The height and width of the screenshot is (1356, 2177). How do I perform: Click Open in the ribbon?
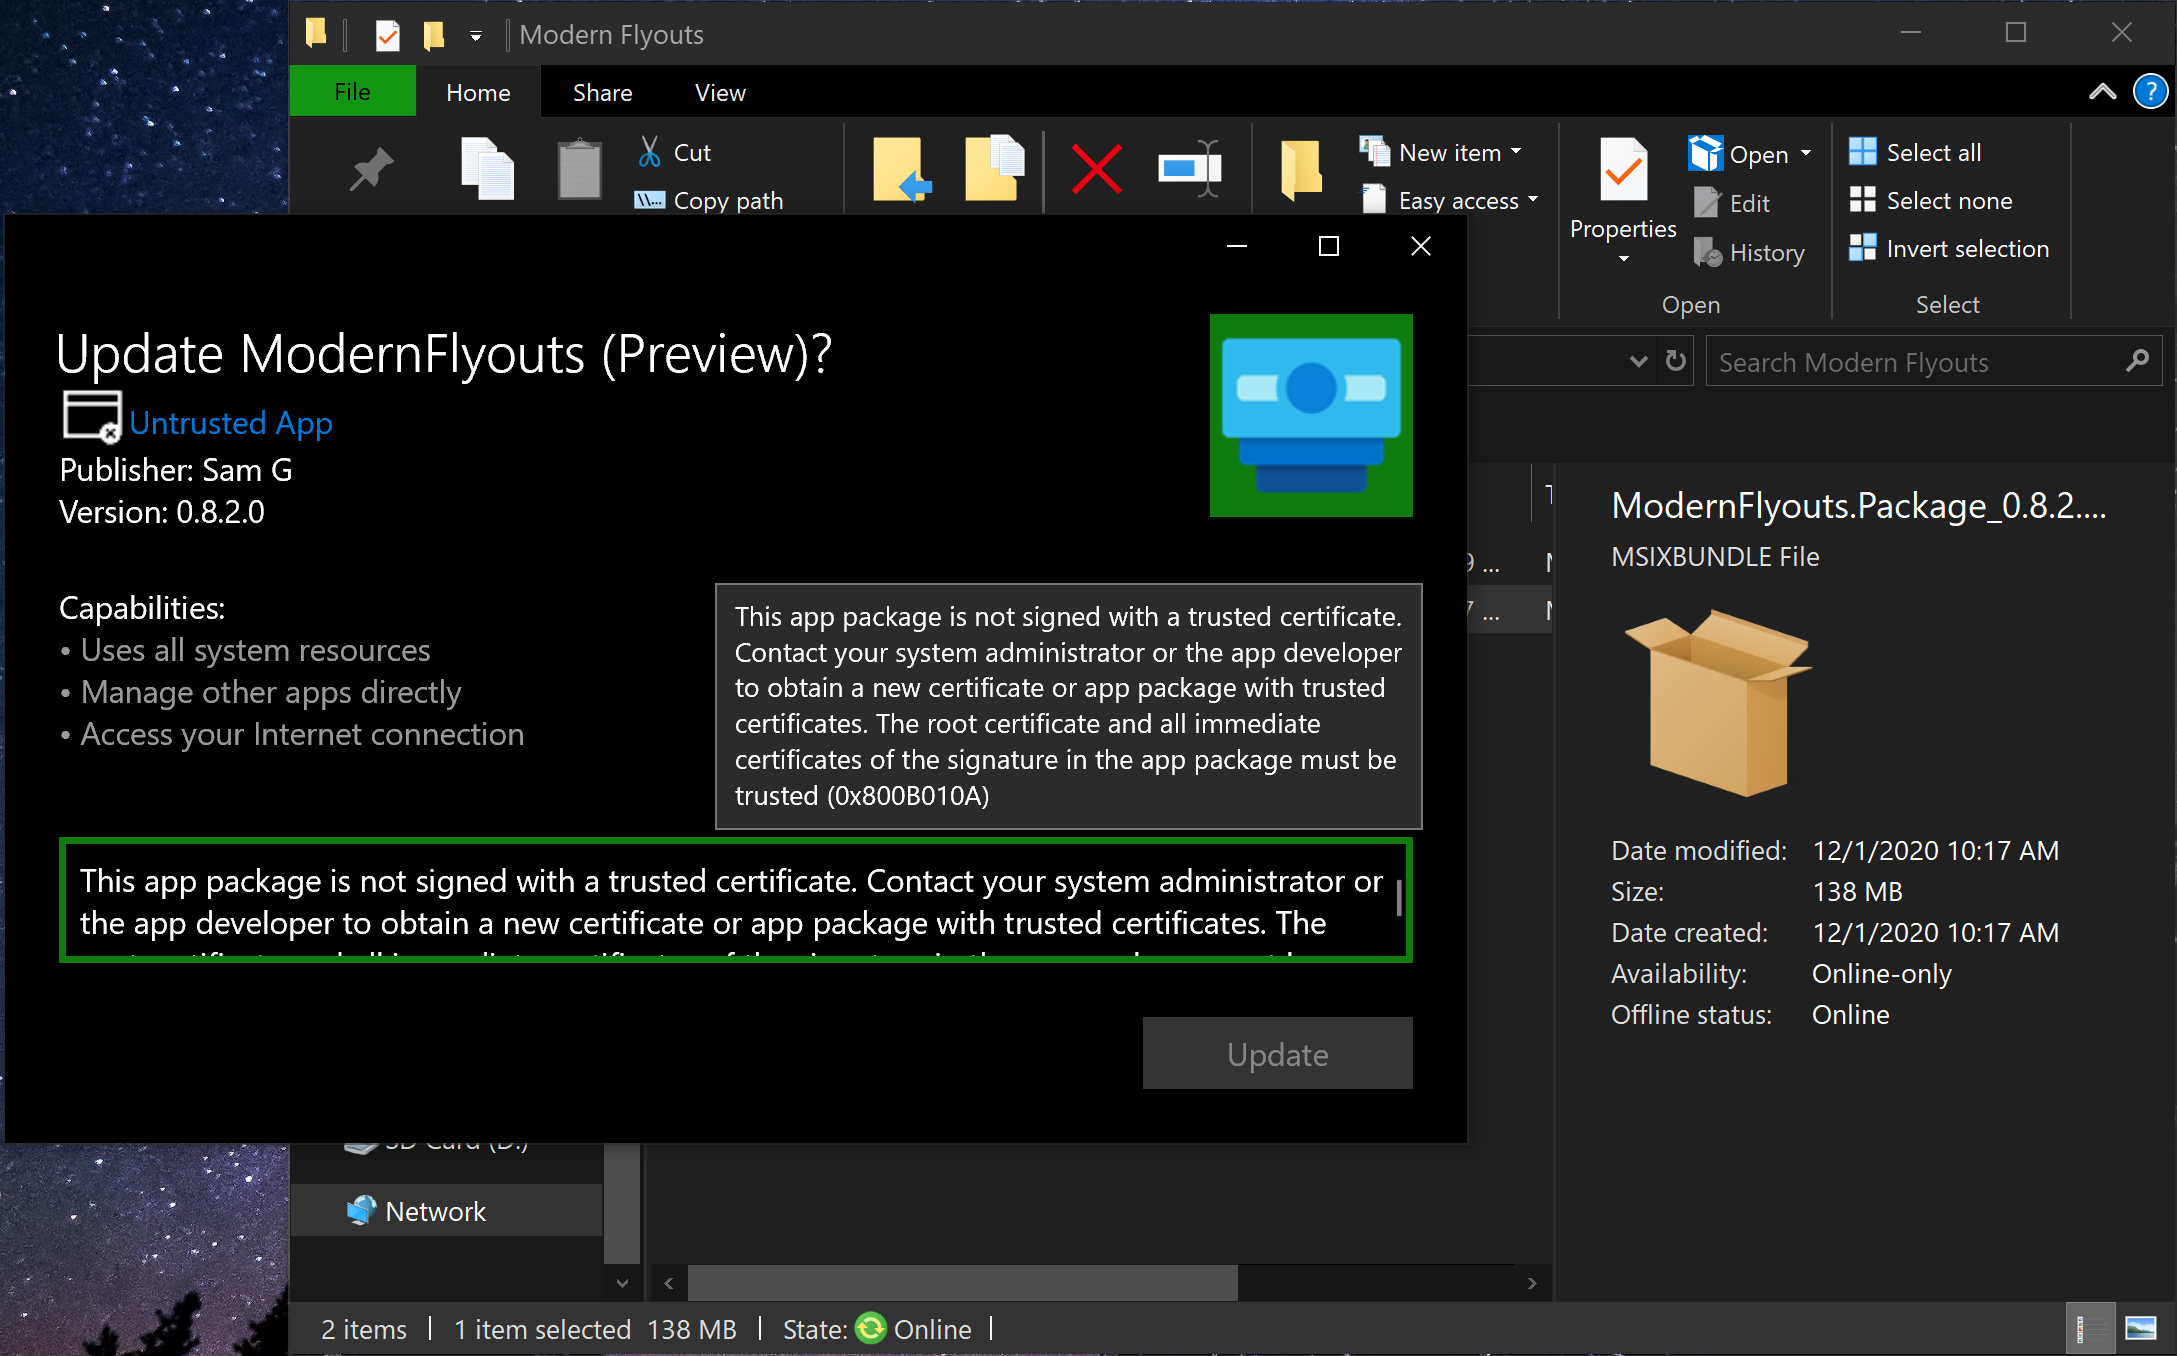pos(1739,154)
